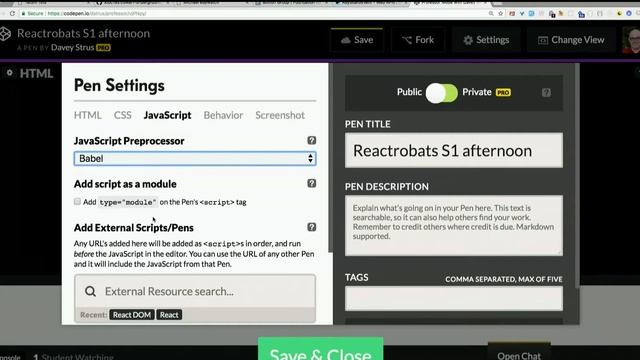Image resolution: width=640 pixels, height=360 pixels.
Task: Click the pen title Reactrobats S1 afternoon
Action: pos(83,33)
